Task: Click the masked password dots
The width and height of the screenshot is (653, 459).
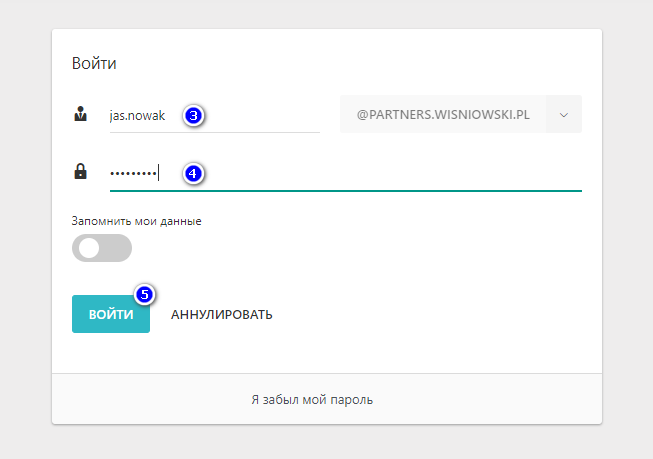Action: pyautogui.click(x=133, y=173)
